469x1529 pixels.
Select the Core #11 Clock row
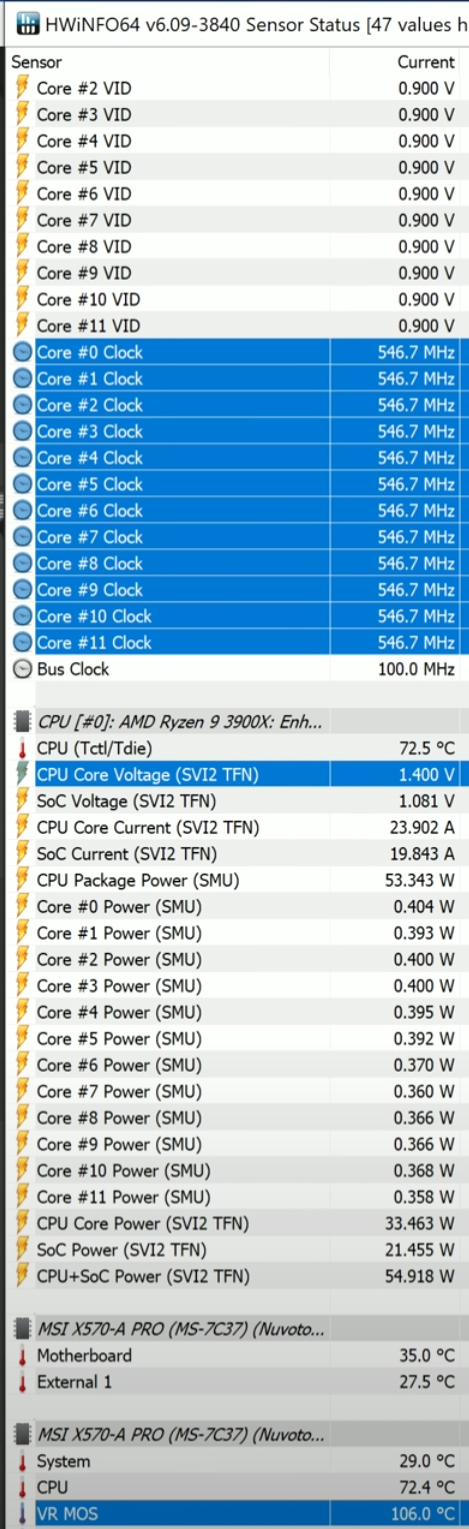(234, 642)
